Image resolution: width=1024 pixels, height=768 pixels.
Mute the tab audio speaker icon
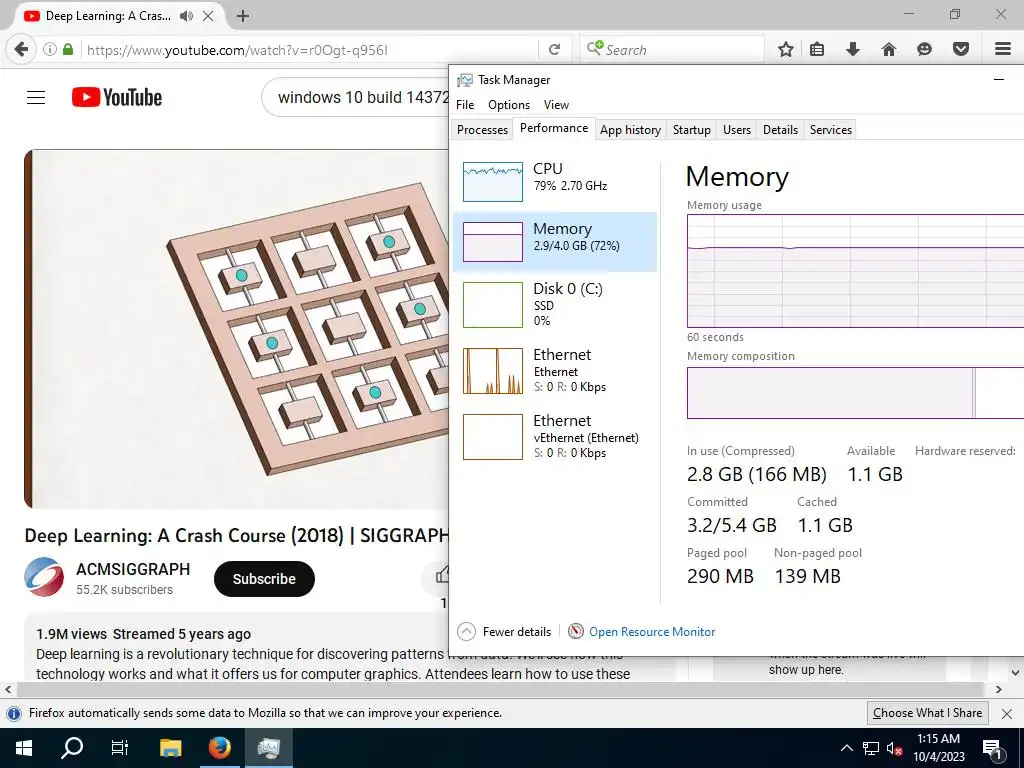186,16
